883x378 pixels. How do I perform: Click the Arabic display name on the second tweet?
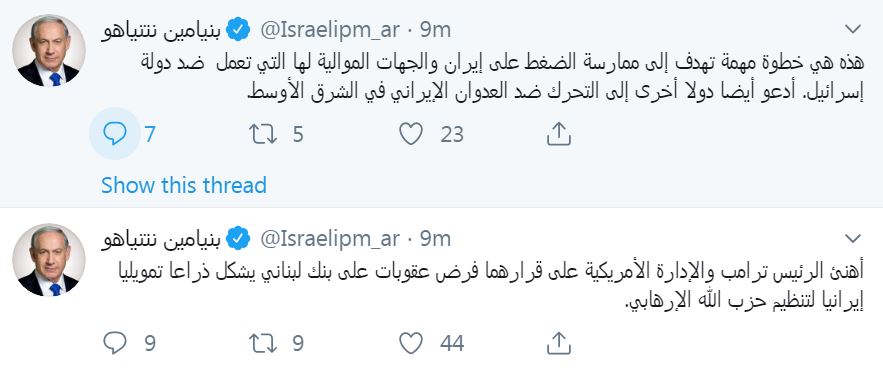click(161, 239)
